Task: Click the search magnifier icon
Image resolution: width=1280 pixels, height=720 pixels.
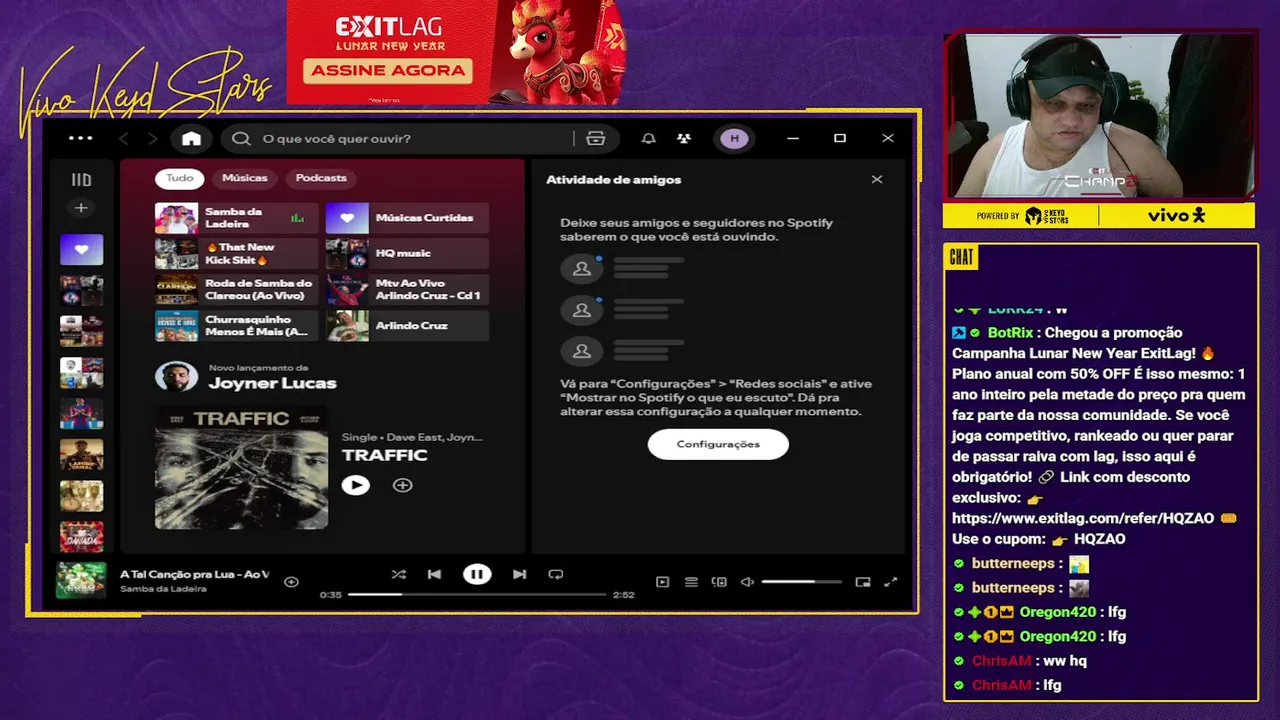Action: pos(241,139)
